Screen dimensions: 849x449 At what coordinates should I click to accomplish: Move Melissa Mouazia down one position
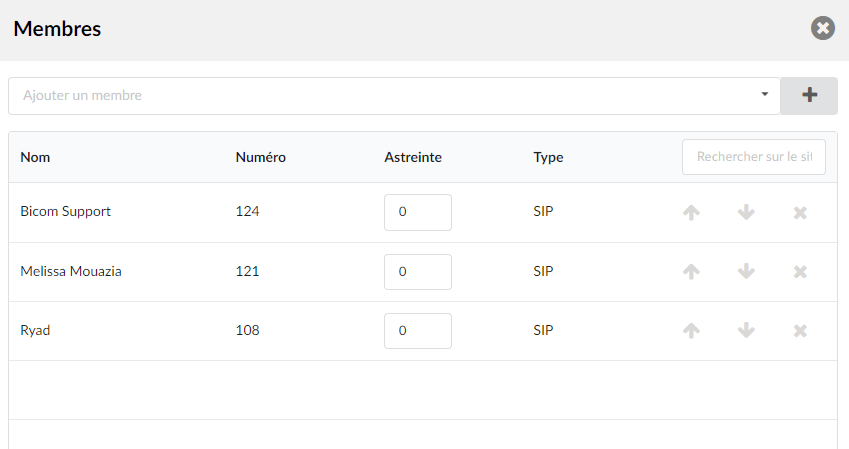coord(746,271)
